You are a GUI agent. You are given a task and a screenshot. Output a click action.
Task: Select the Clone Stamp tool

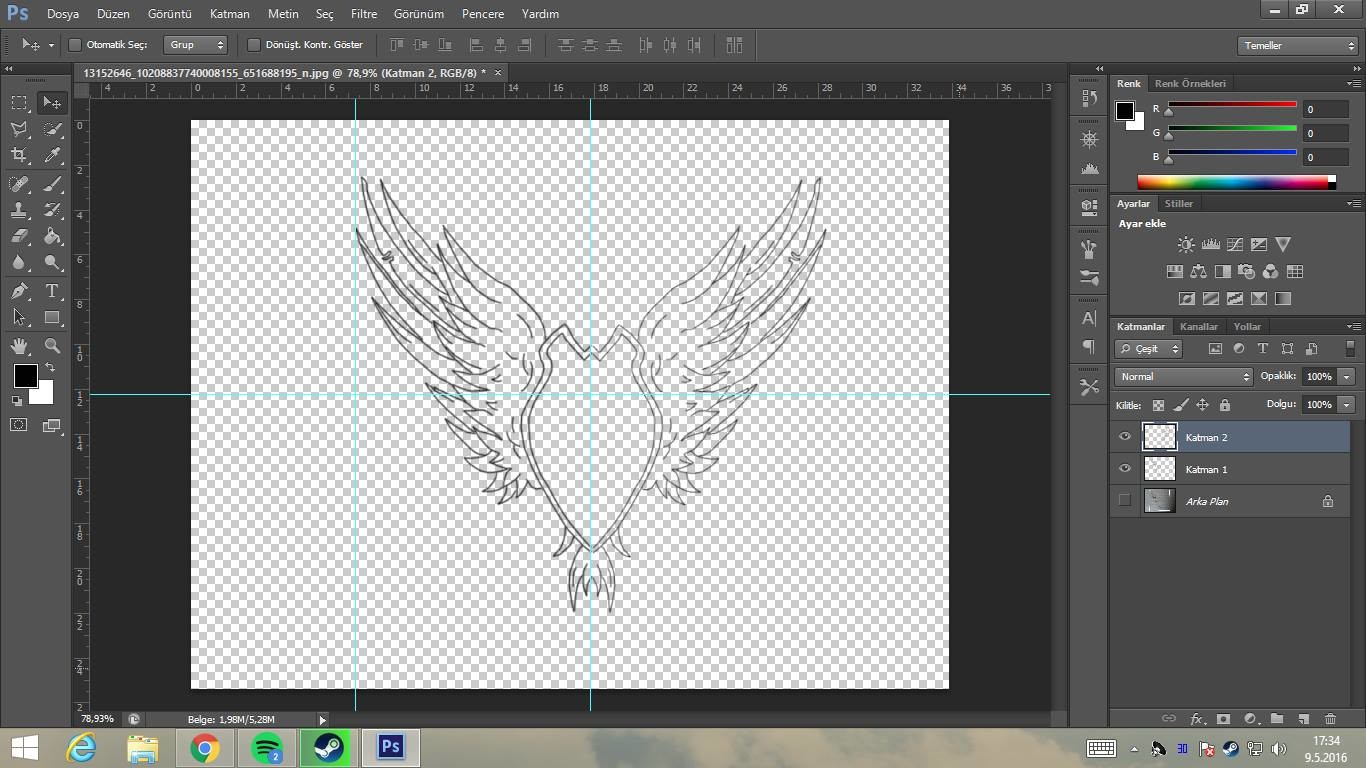point(19,210)
